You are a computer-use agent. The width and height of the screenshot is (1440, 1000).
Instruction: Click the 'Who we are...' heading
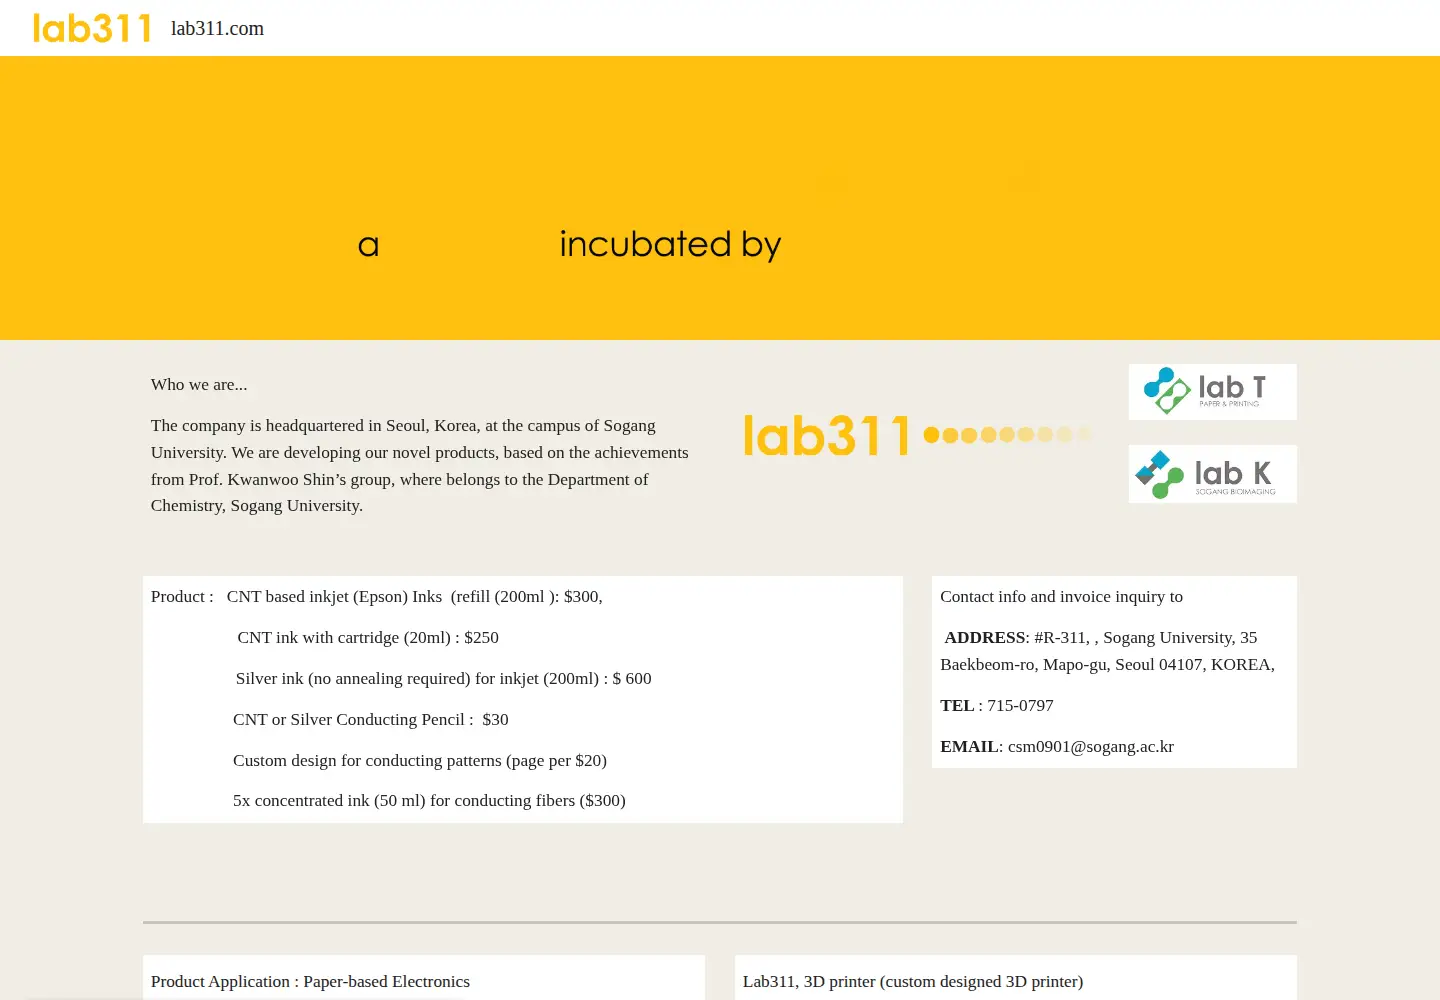coord(199,384)
